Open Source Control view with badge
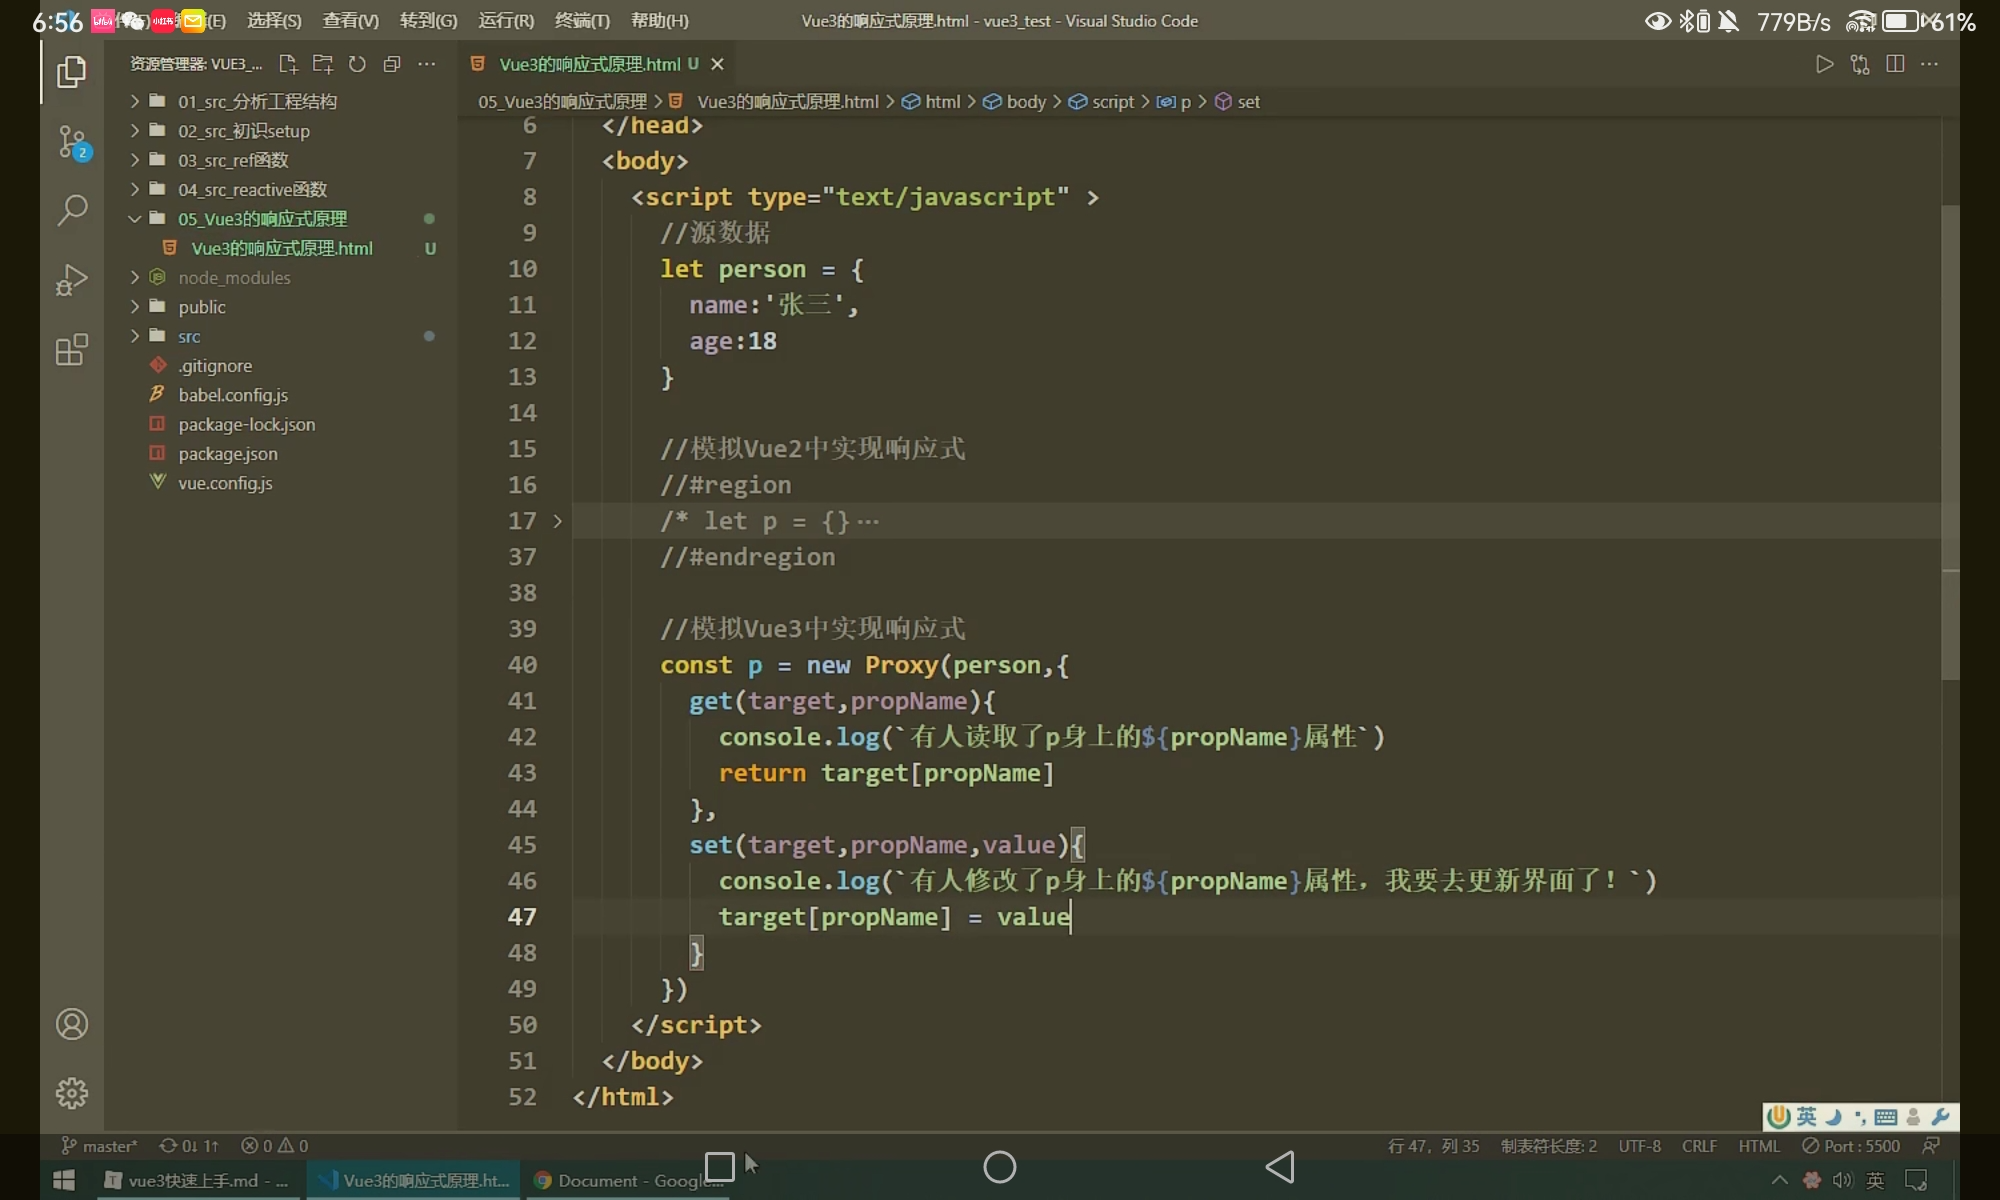The image size is (2000, 1200). [x=72, y=141]
